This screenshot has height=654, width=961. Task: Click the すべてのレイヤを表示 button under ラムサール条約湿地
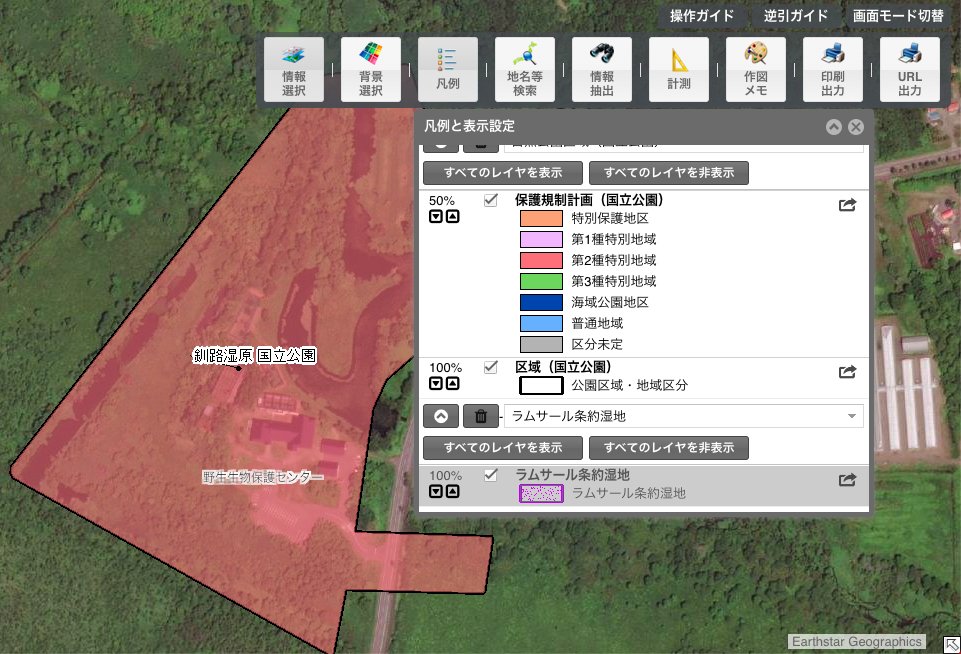pos(503,447)
